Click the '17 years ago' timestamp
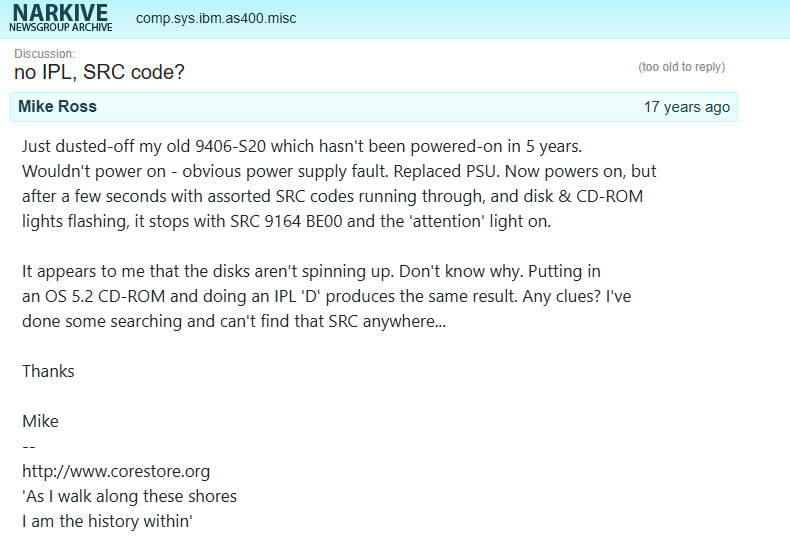Image resolution: width=790 pixels, height=543 pixels. [686, 107]
